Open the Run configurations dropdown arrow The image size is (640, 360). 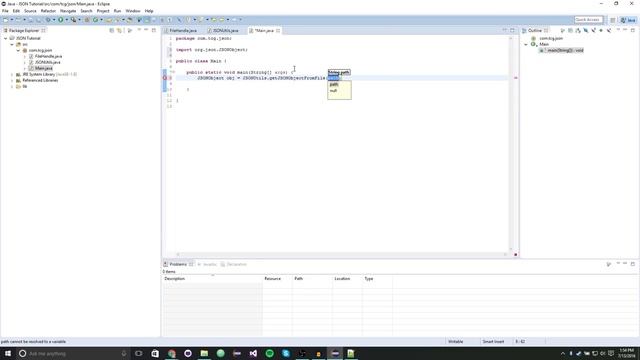pyautogui.click(x=67, y=20)
